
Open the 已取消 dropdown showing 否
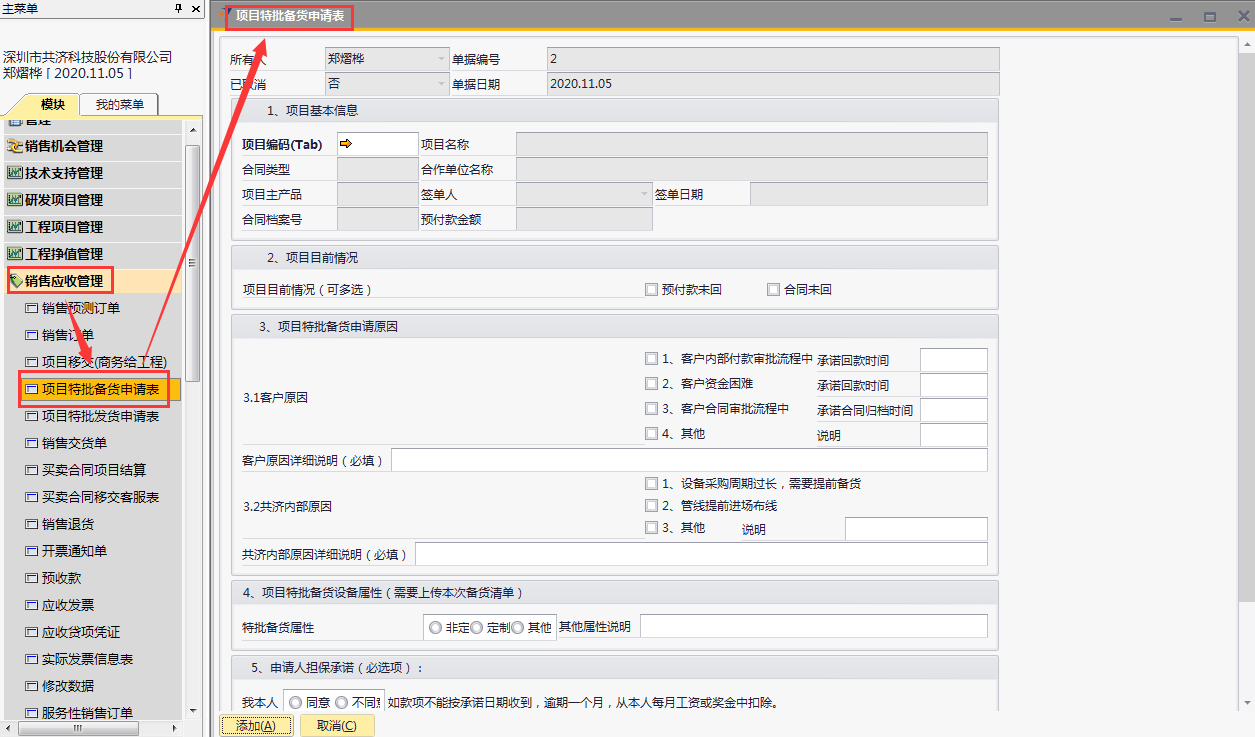442,84
